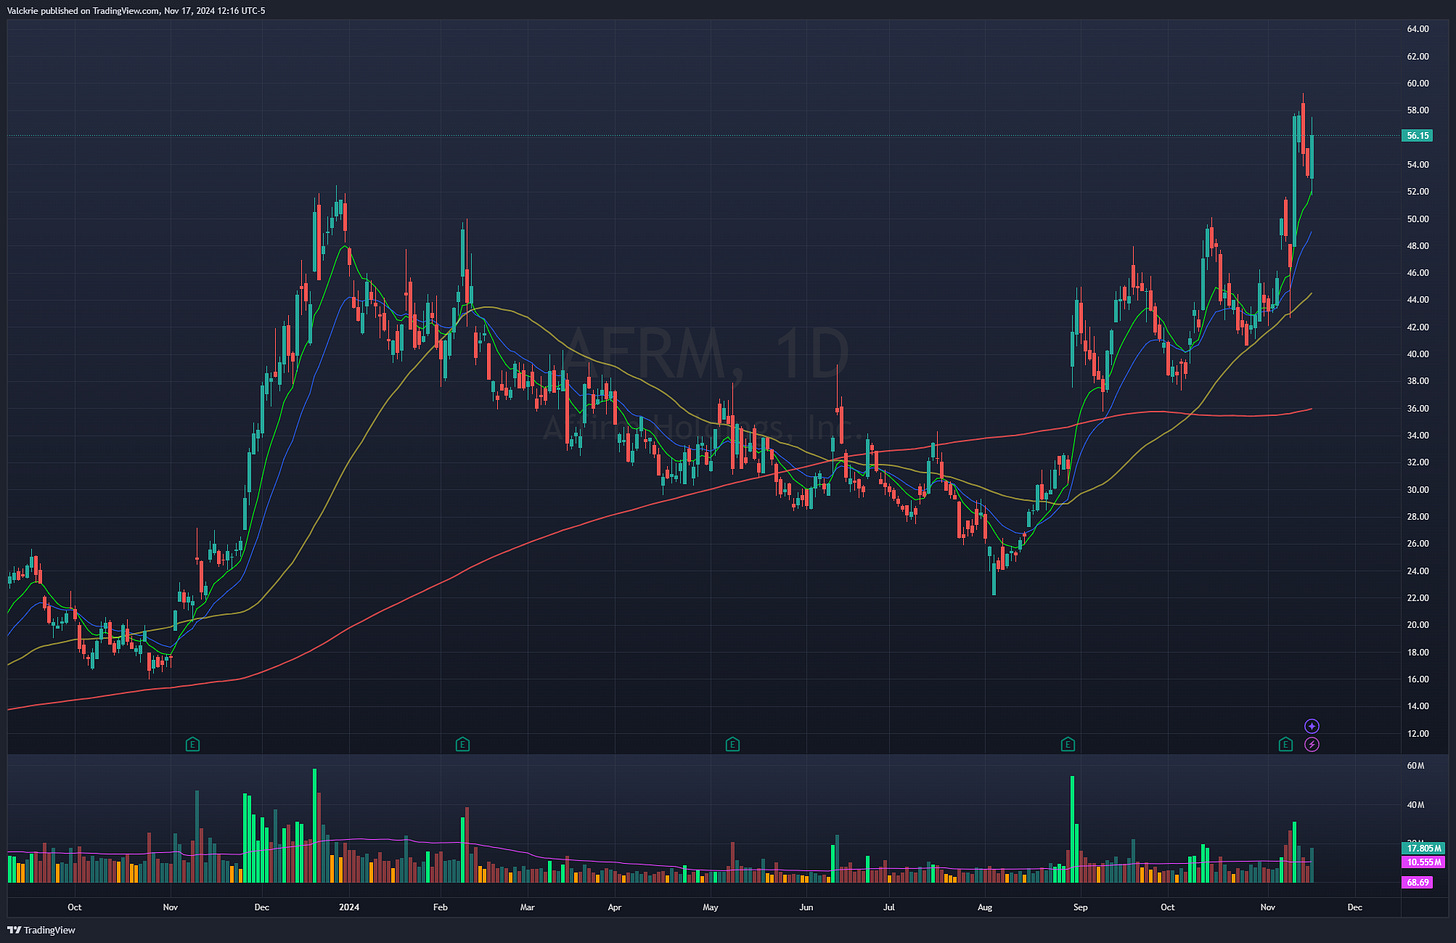
Task: Click the TradingView logo at bottom left
Action: pos(41,930)
